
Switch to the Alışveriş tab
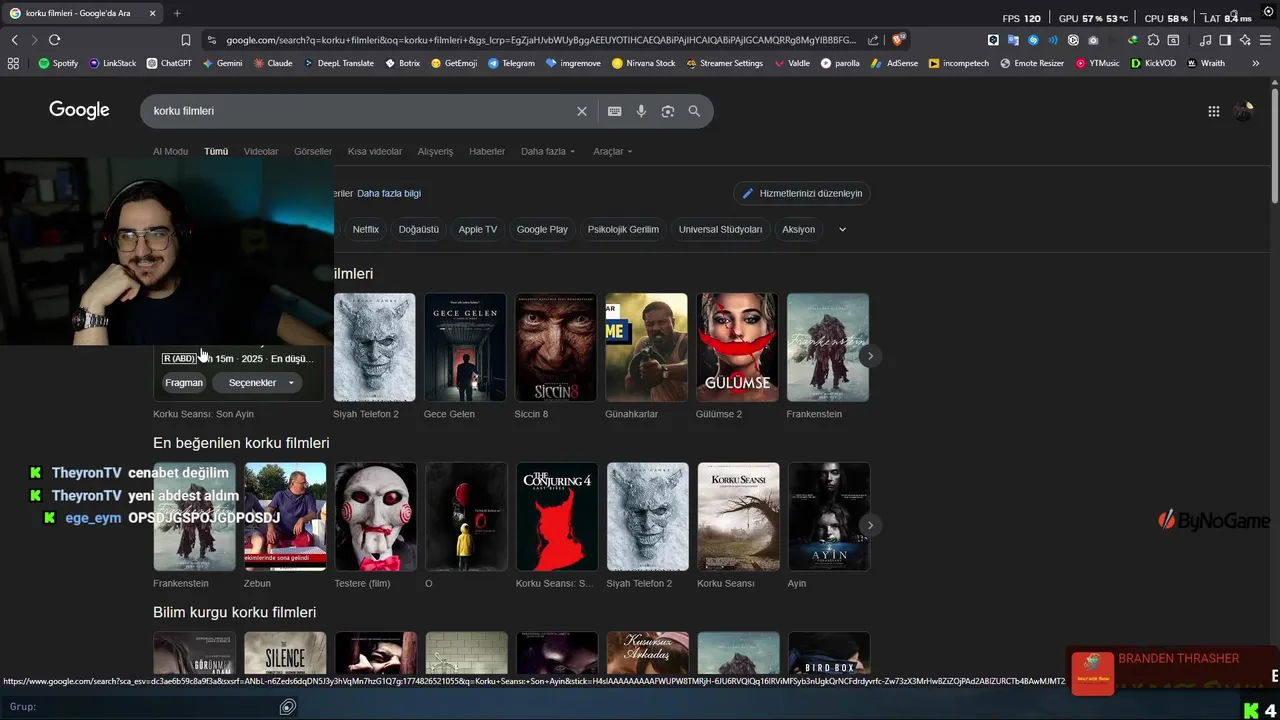click(x=435, y=152)
